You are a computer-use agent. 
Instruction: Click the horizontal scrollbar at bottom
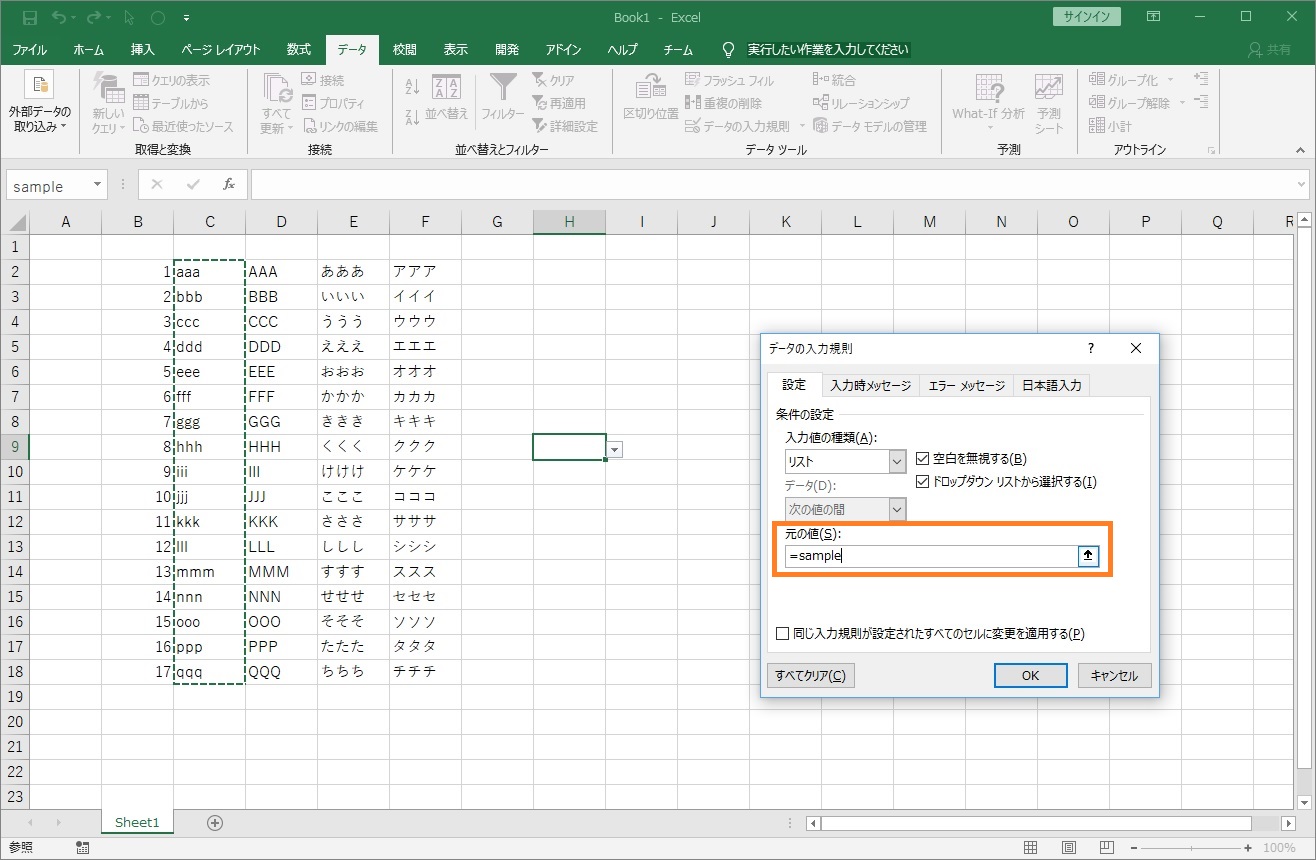pyautogui.click(x=1035, y=823)
